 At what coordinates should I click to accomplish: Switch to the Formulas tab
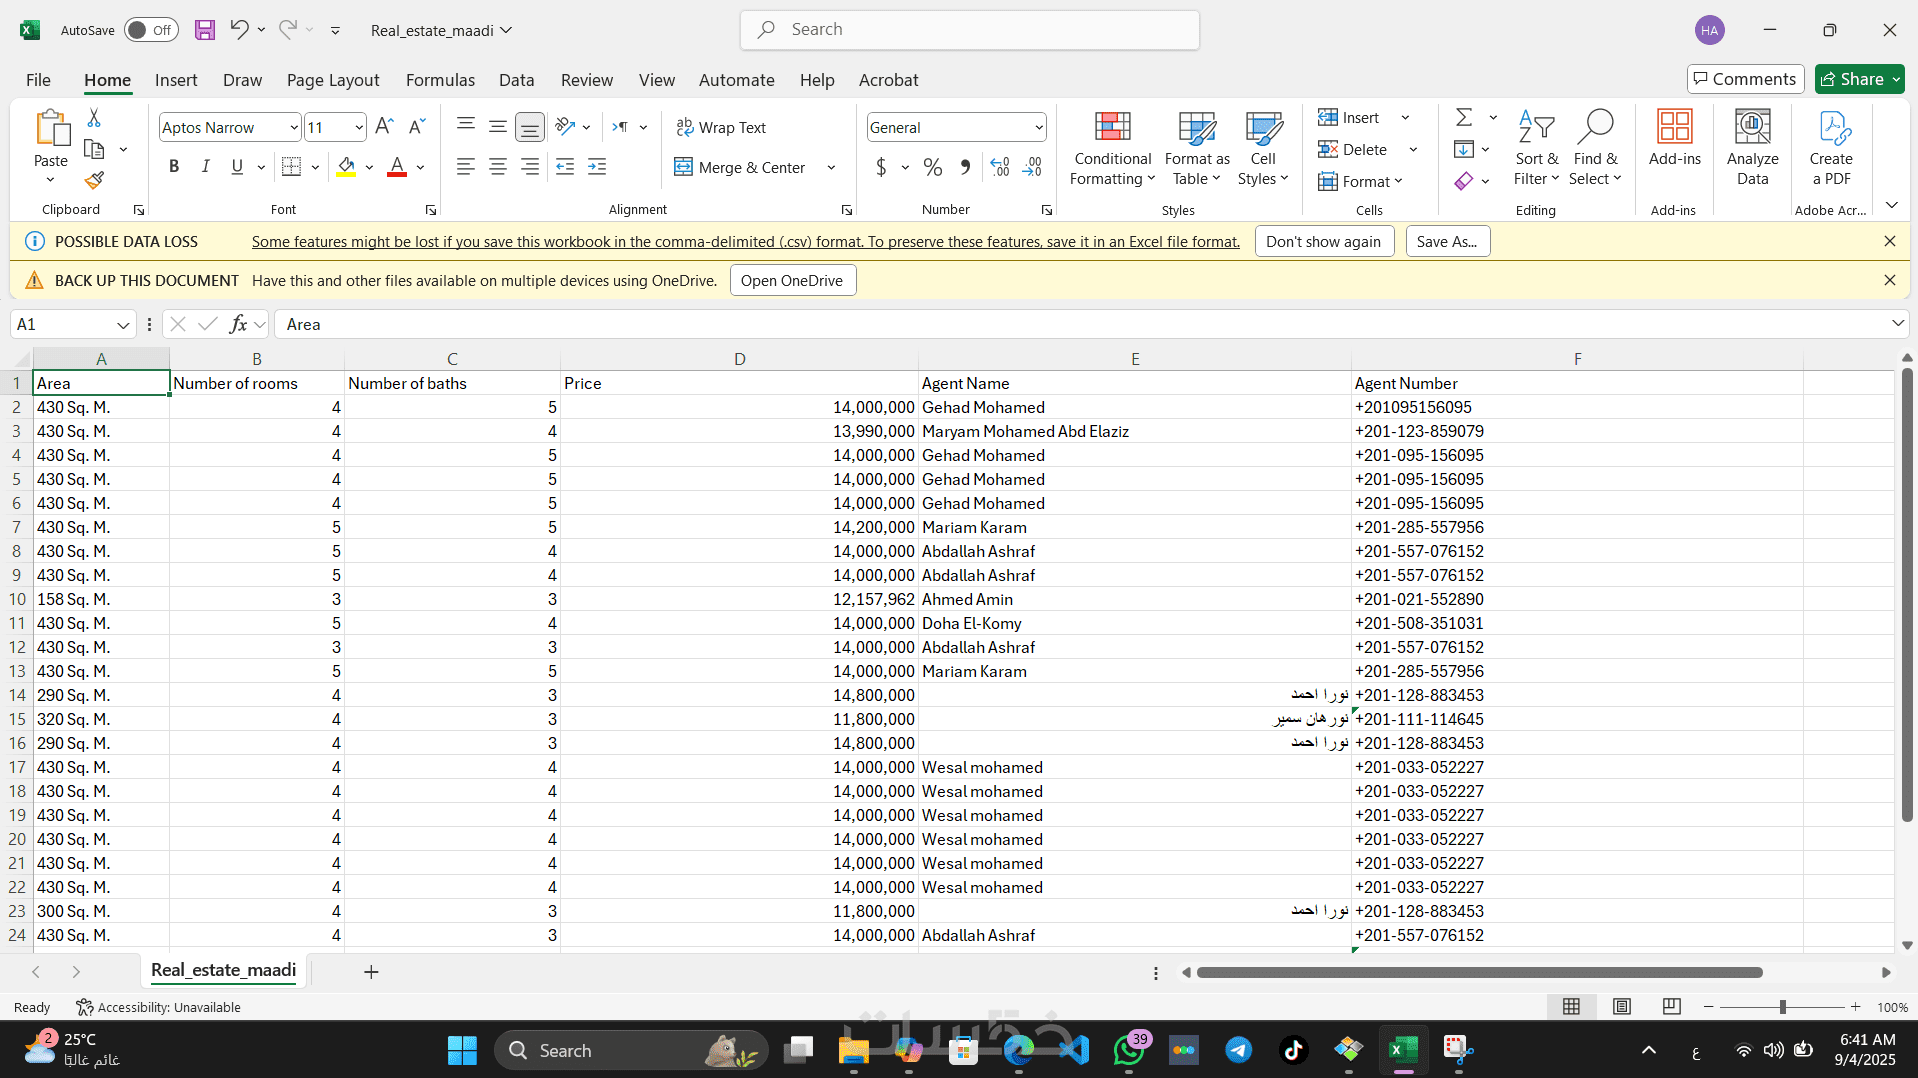coord(440,80)
